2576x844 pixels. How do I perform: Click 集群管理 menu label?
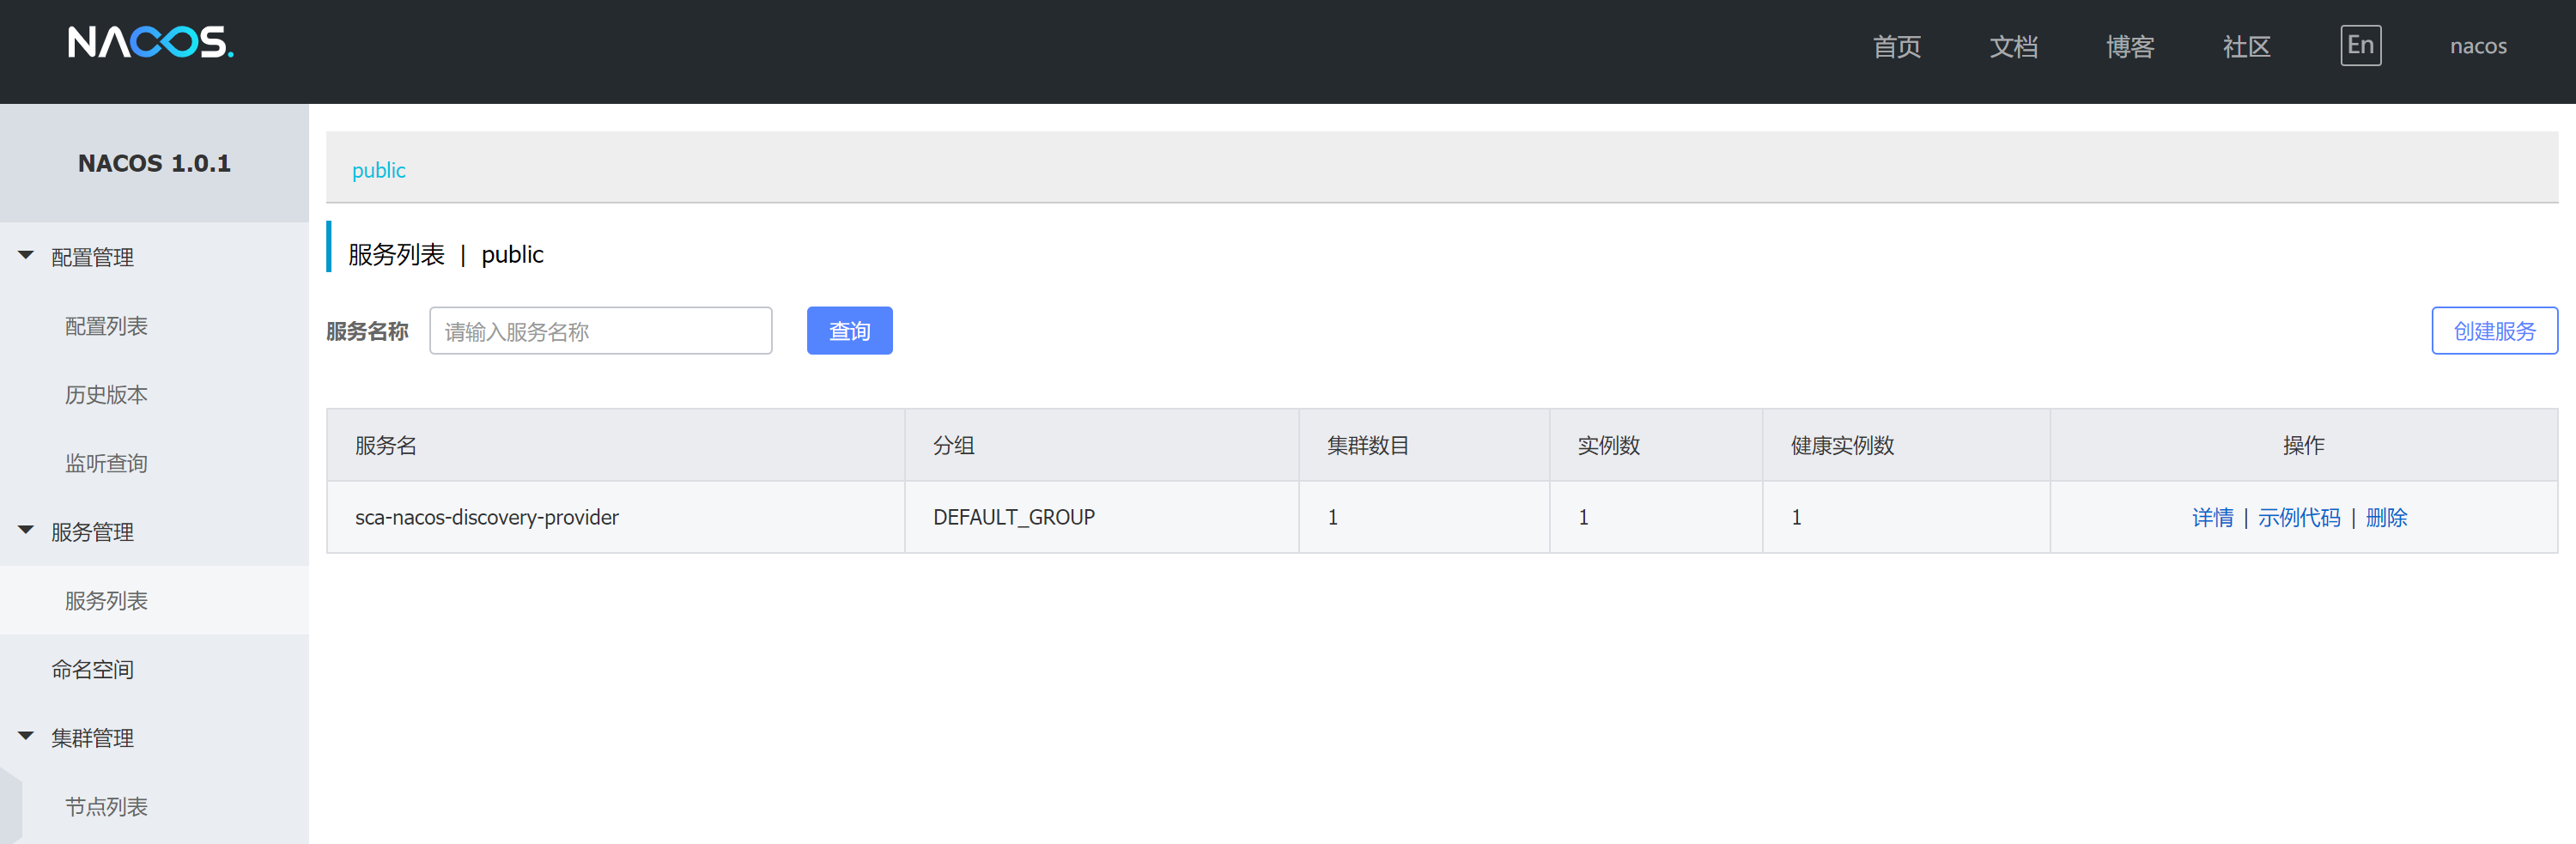[92, 738]
